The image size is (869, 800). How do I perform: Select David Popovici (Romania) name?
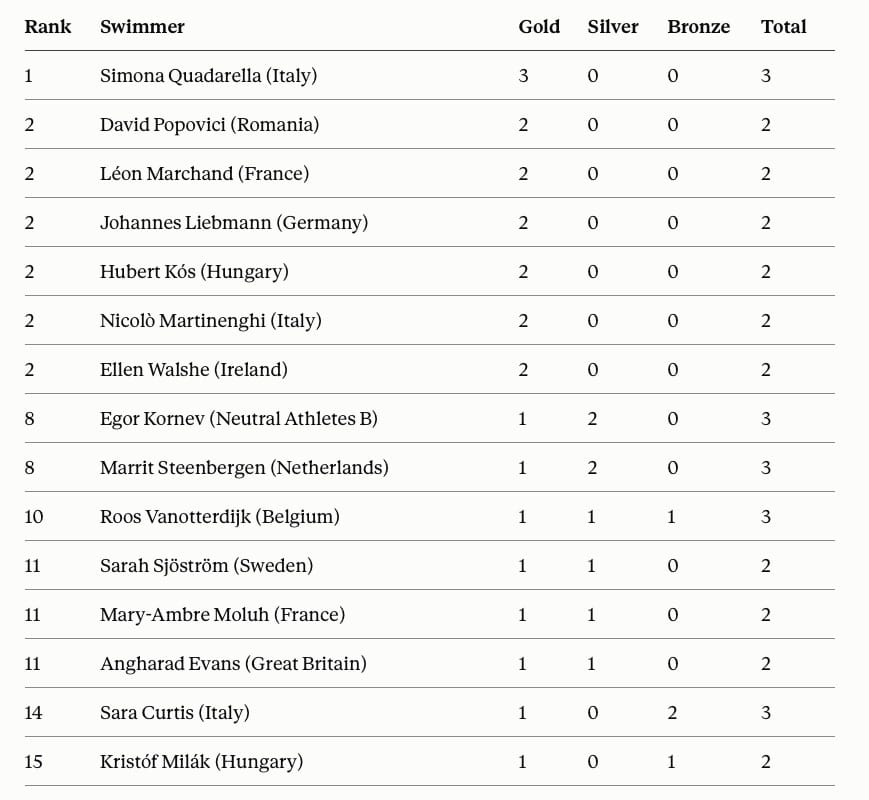pos(209,125)
